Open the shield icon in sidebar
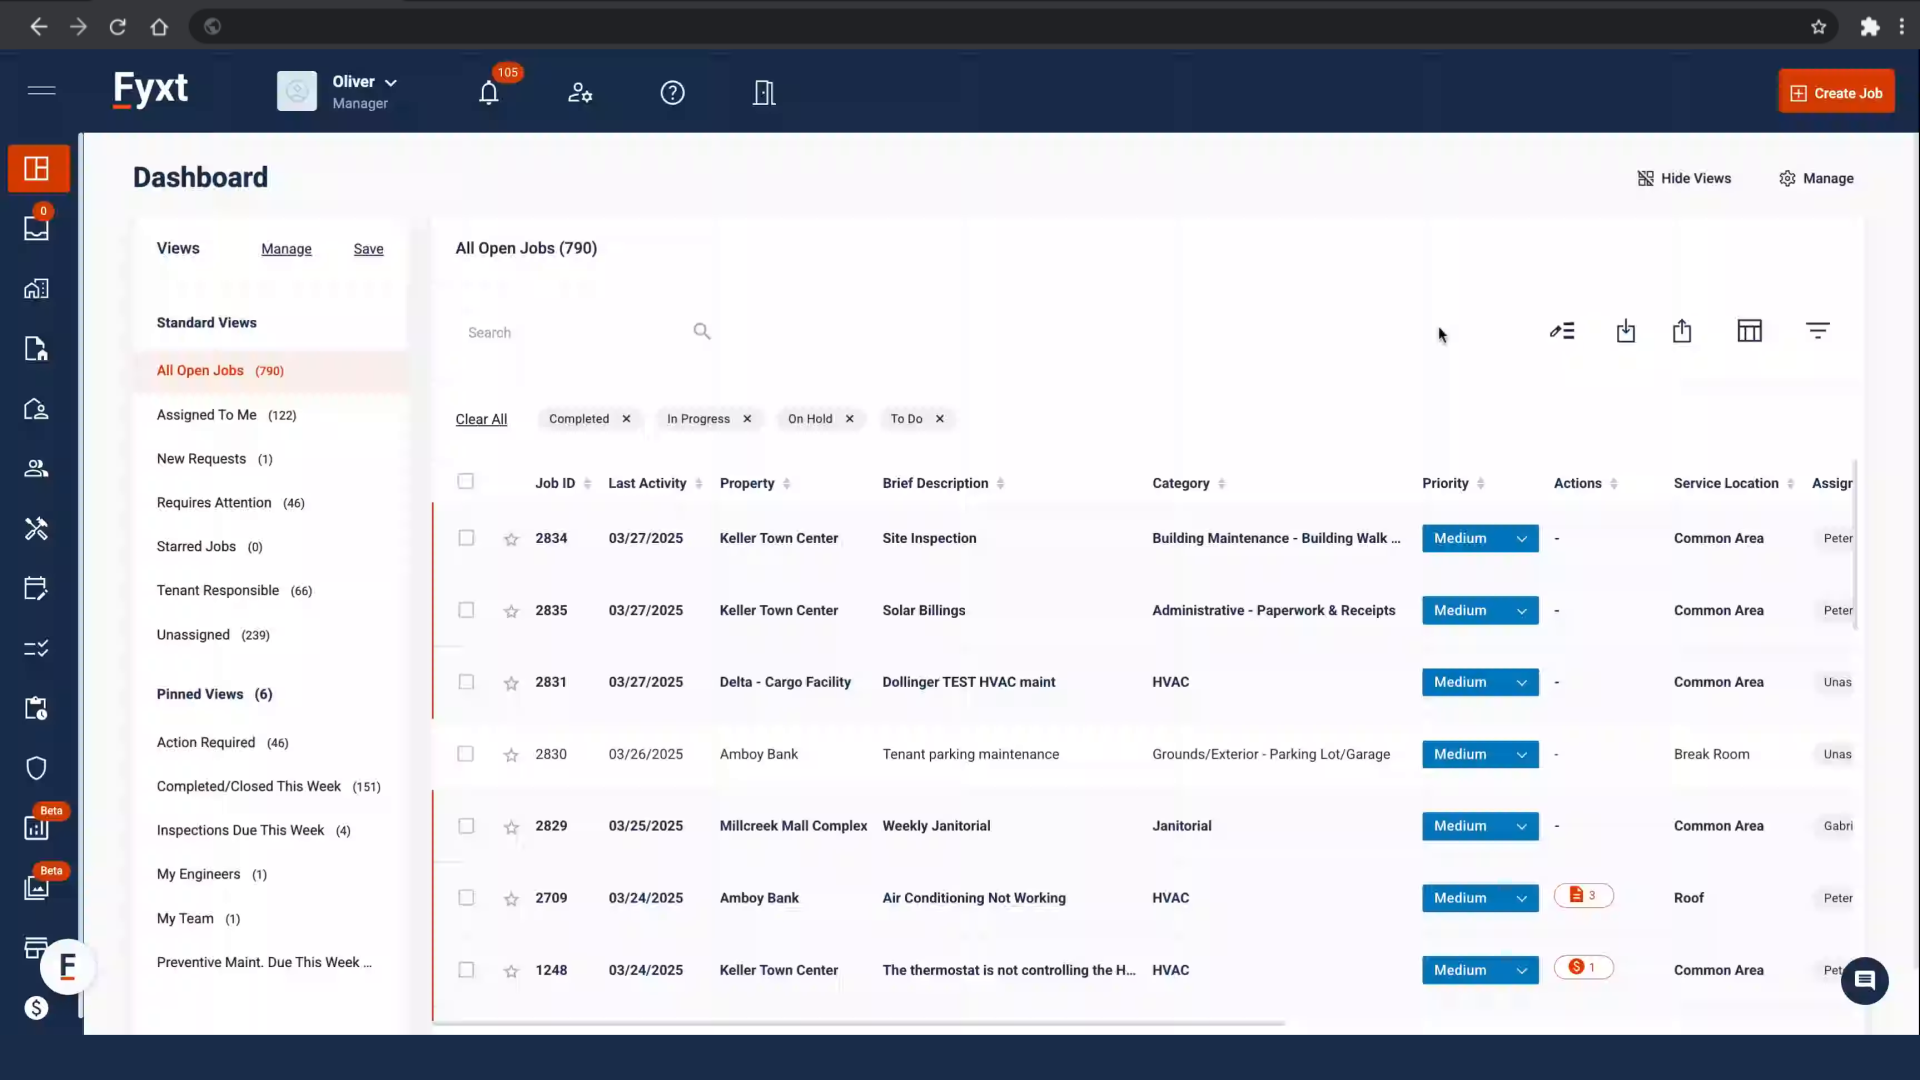Image resolution: width=1920 pixels, height=1080 pixels. pos(37,769)
